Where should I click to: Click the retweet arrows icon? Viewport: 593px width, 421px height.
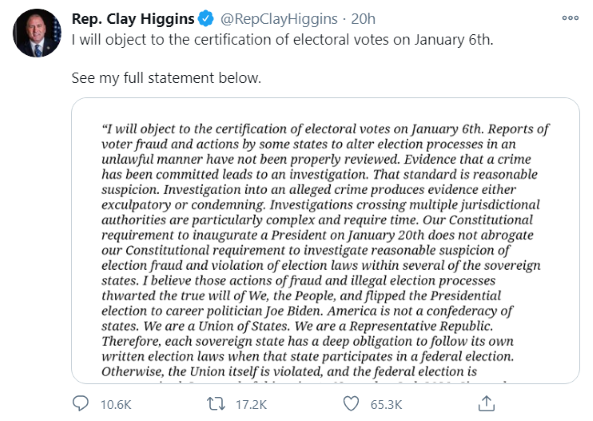tap(216, 404)
